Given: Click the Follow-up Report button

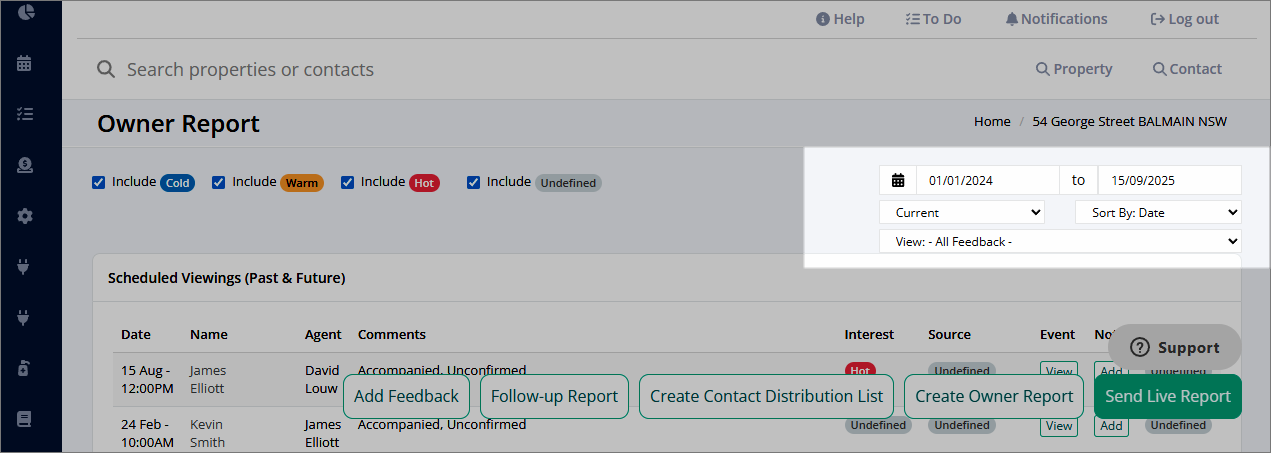Looking at the screenshot, I should pyautogui.click(x=554, y=396).
